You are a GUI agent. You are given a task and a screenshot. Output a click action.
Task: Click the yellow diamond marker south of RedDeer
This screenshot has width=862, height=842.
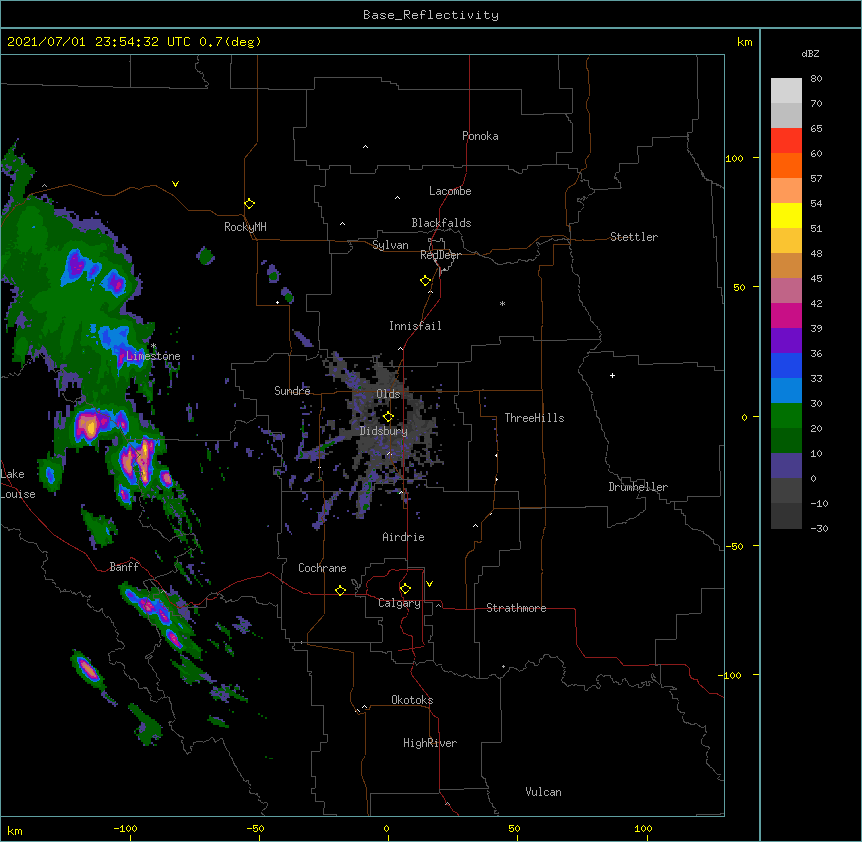pos(426,281)
